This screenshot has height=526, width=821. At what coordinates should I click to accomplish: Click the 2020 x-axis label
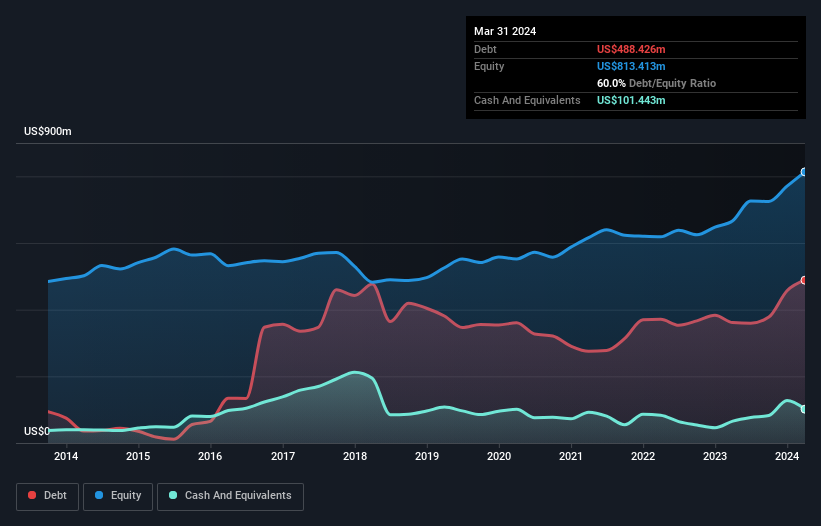[x=499, y=456]
